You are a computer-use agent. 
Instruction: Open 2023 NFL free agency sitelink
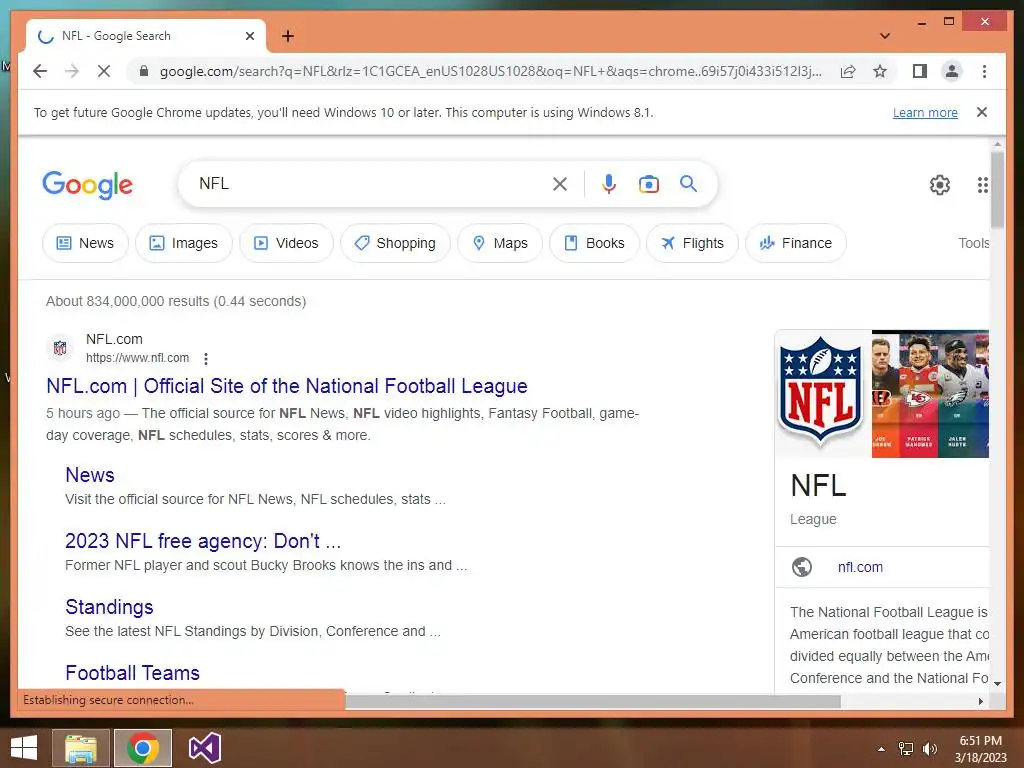202,541
